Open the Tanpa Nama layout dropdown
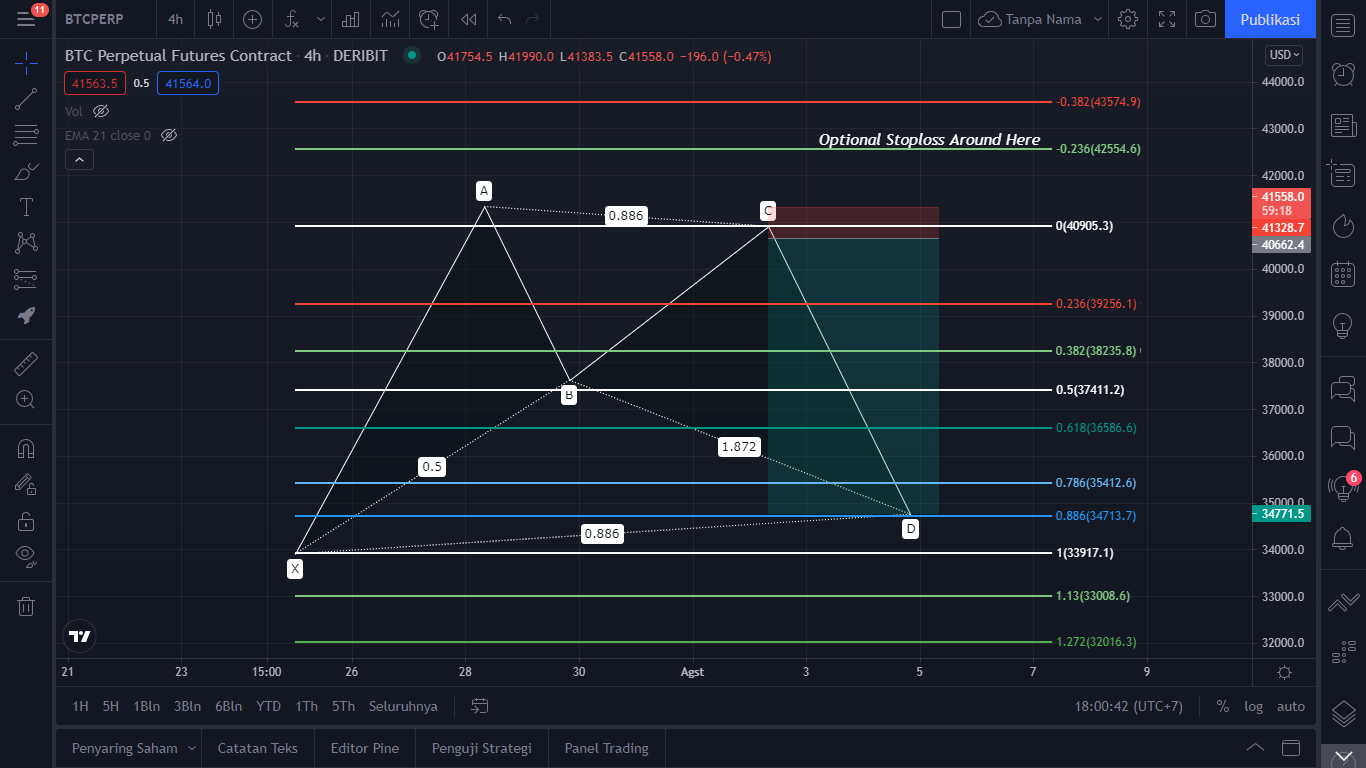1366x768 pixels. pyautogui.click(x=1041, y=19)
